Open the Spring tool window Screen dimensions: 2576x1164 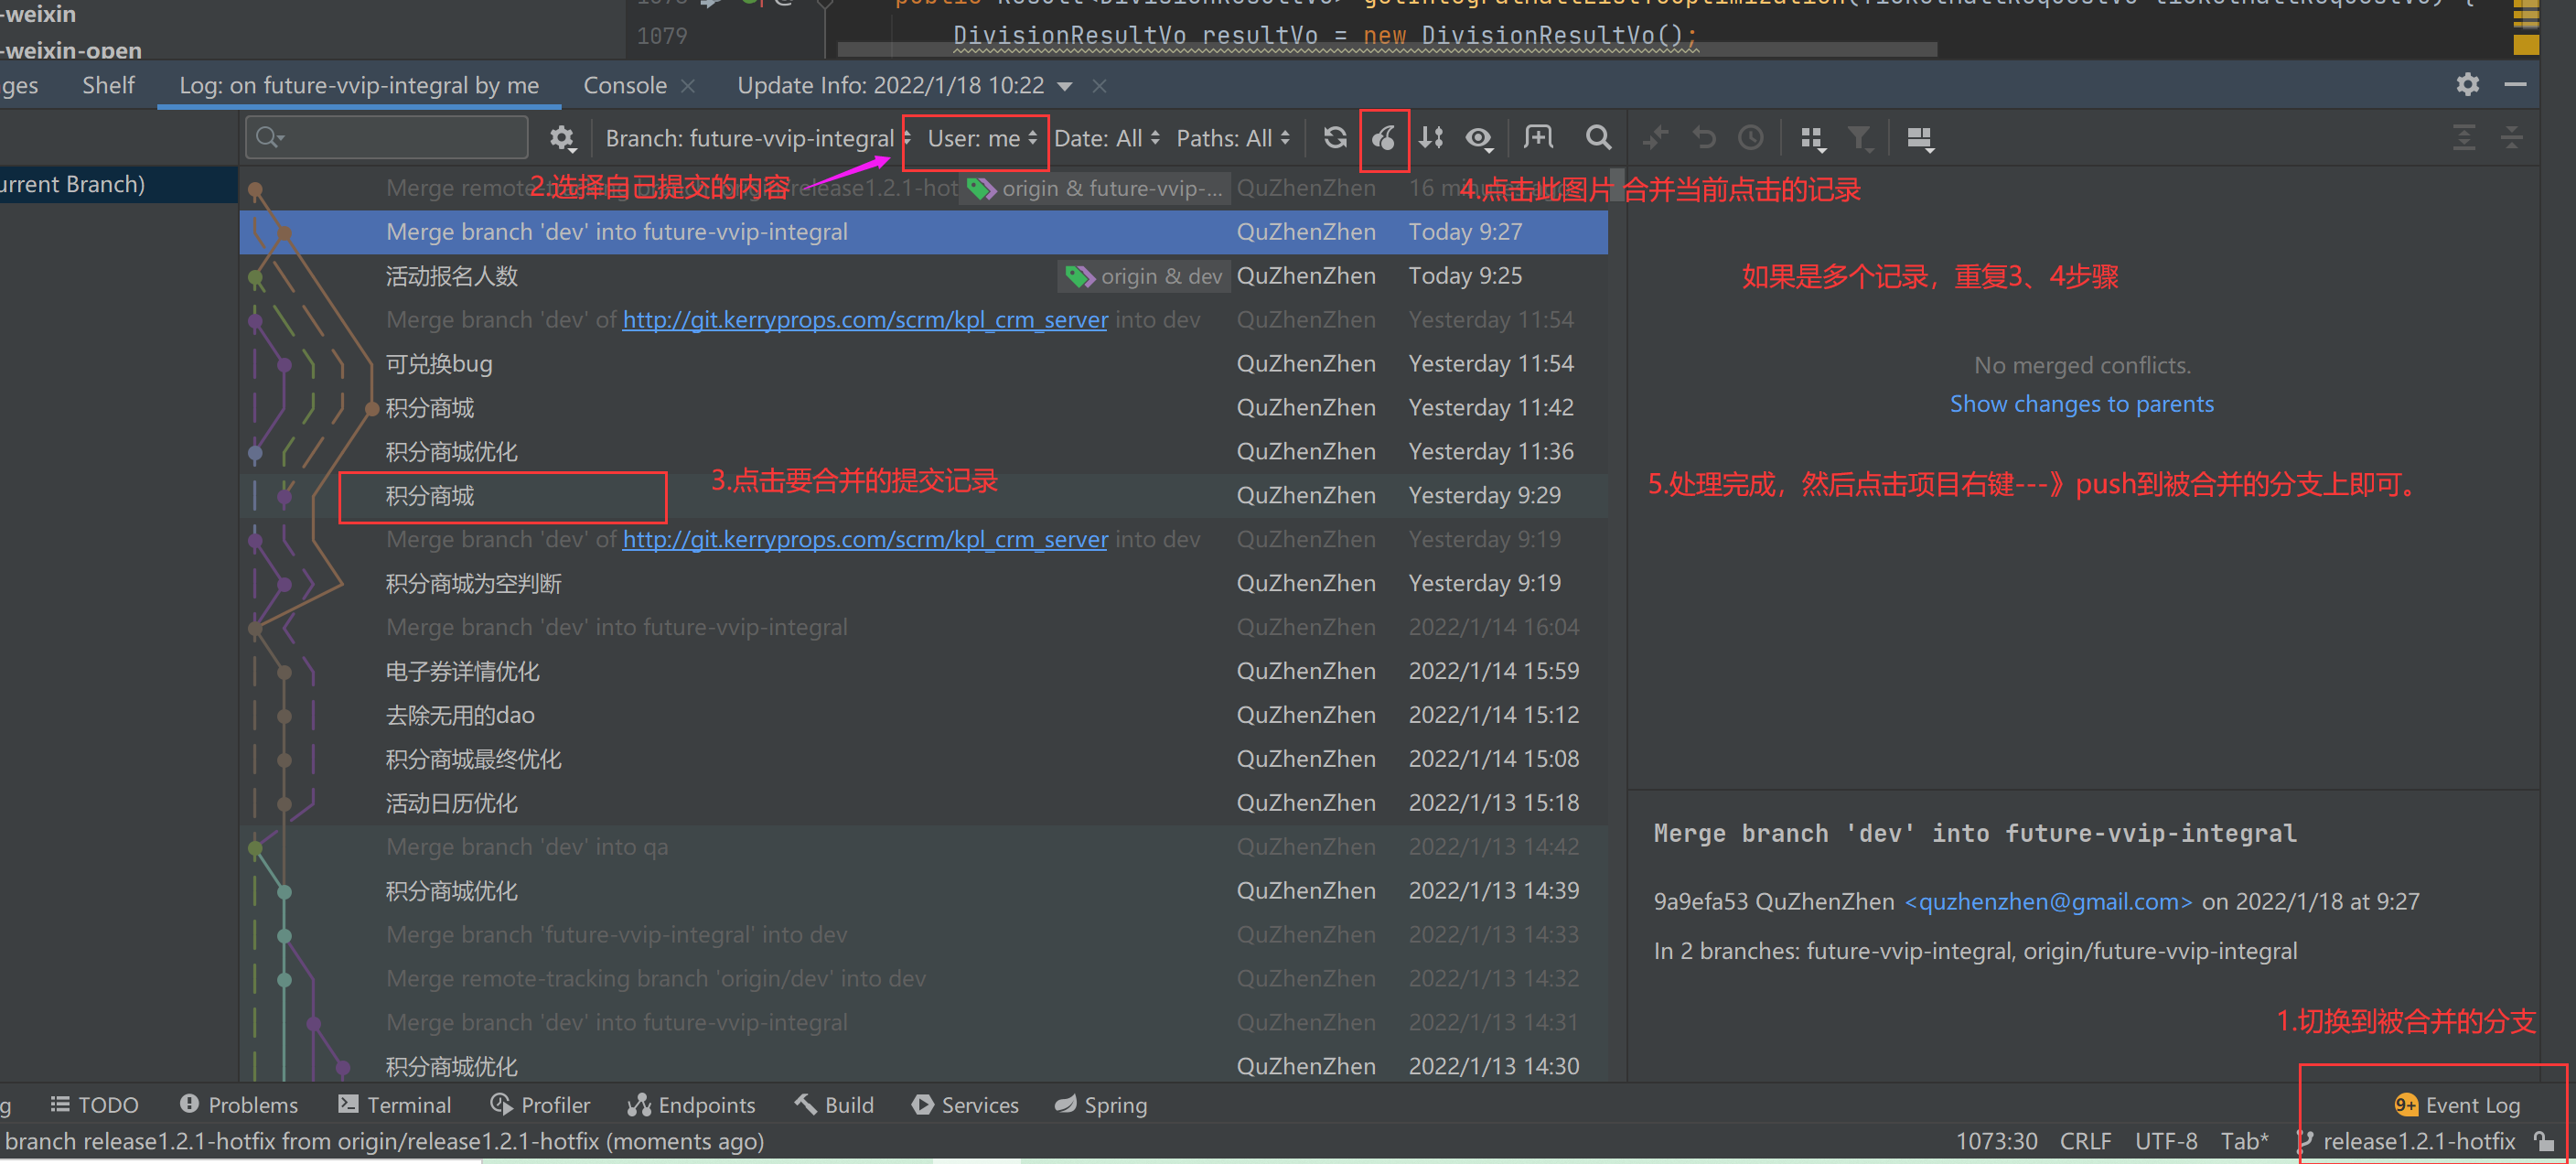coord(1101,1105)
